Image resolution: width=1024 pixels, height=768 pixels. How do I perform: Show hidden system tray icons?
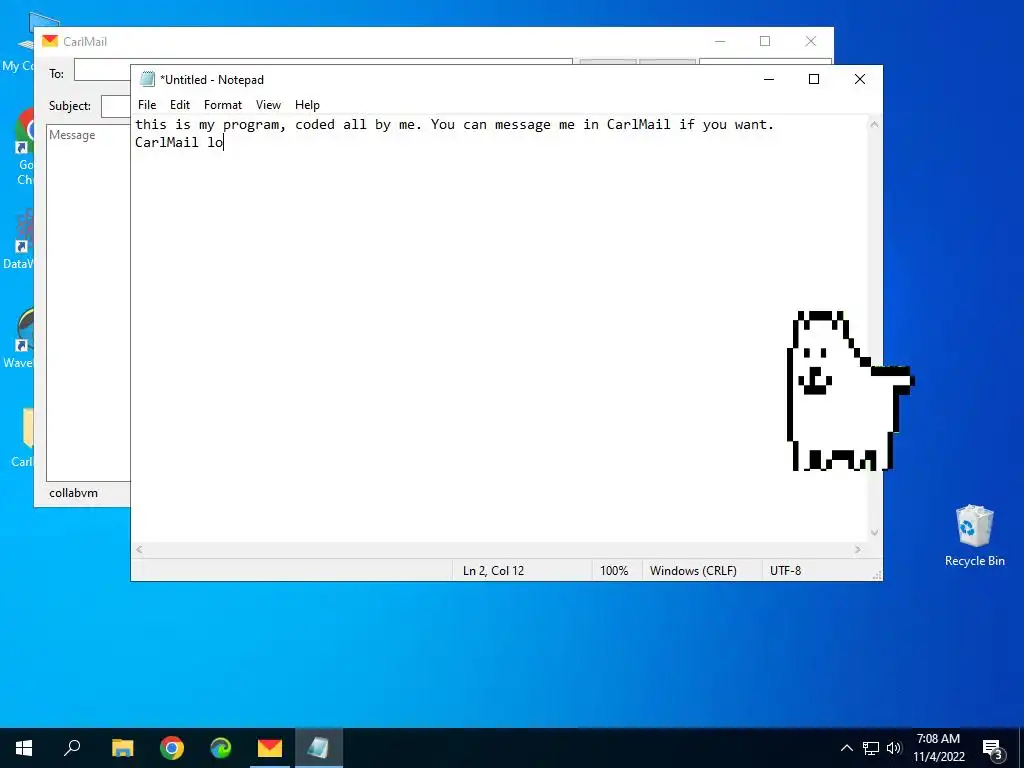coord(846,748)
